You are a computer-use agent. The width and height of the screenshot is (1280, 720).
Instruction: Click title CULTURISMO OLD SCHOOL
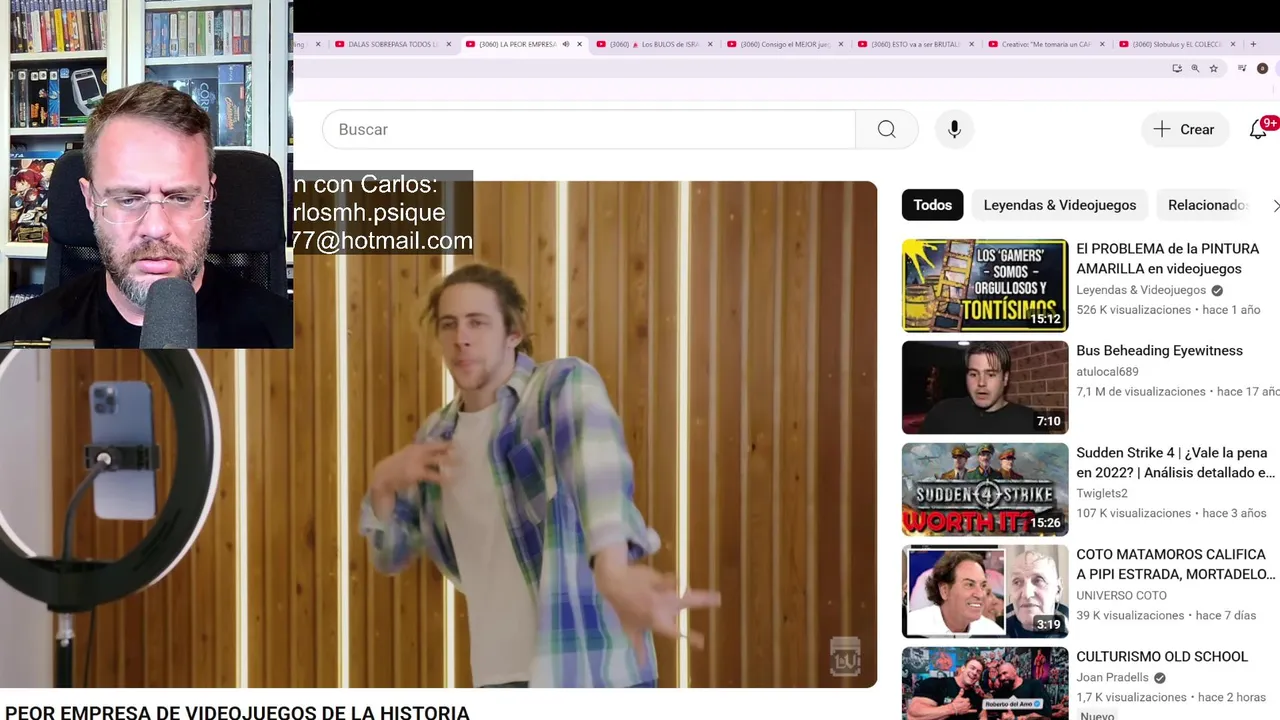(x=1162, y=656)
